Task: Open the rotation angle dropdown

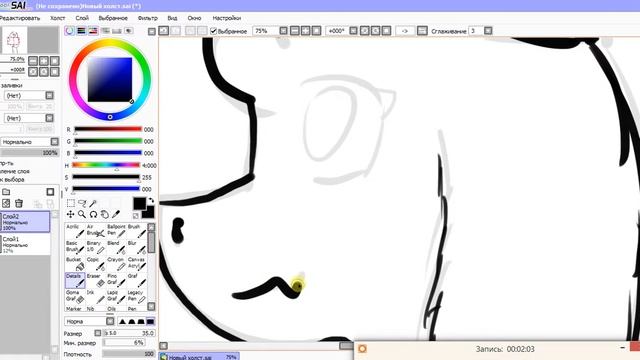Action: [x=353, y=31]
